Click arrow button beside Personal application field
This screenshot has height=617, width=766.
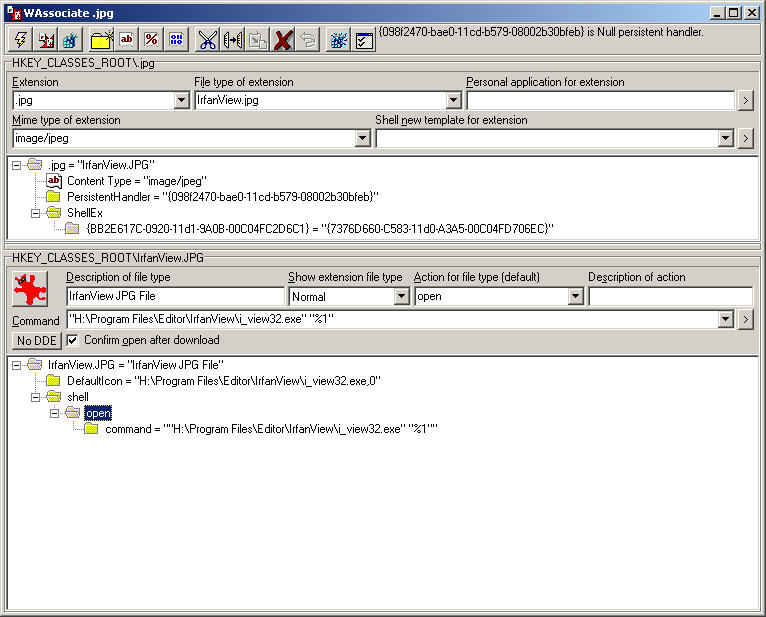tap(745, 101)
